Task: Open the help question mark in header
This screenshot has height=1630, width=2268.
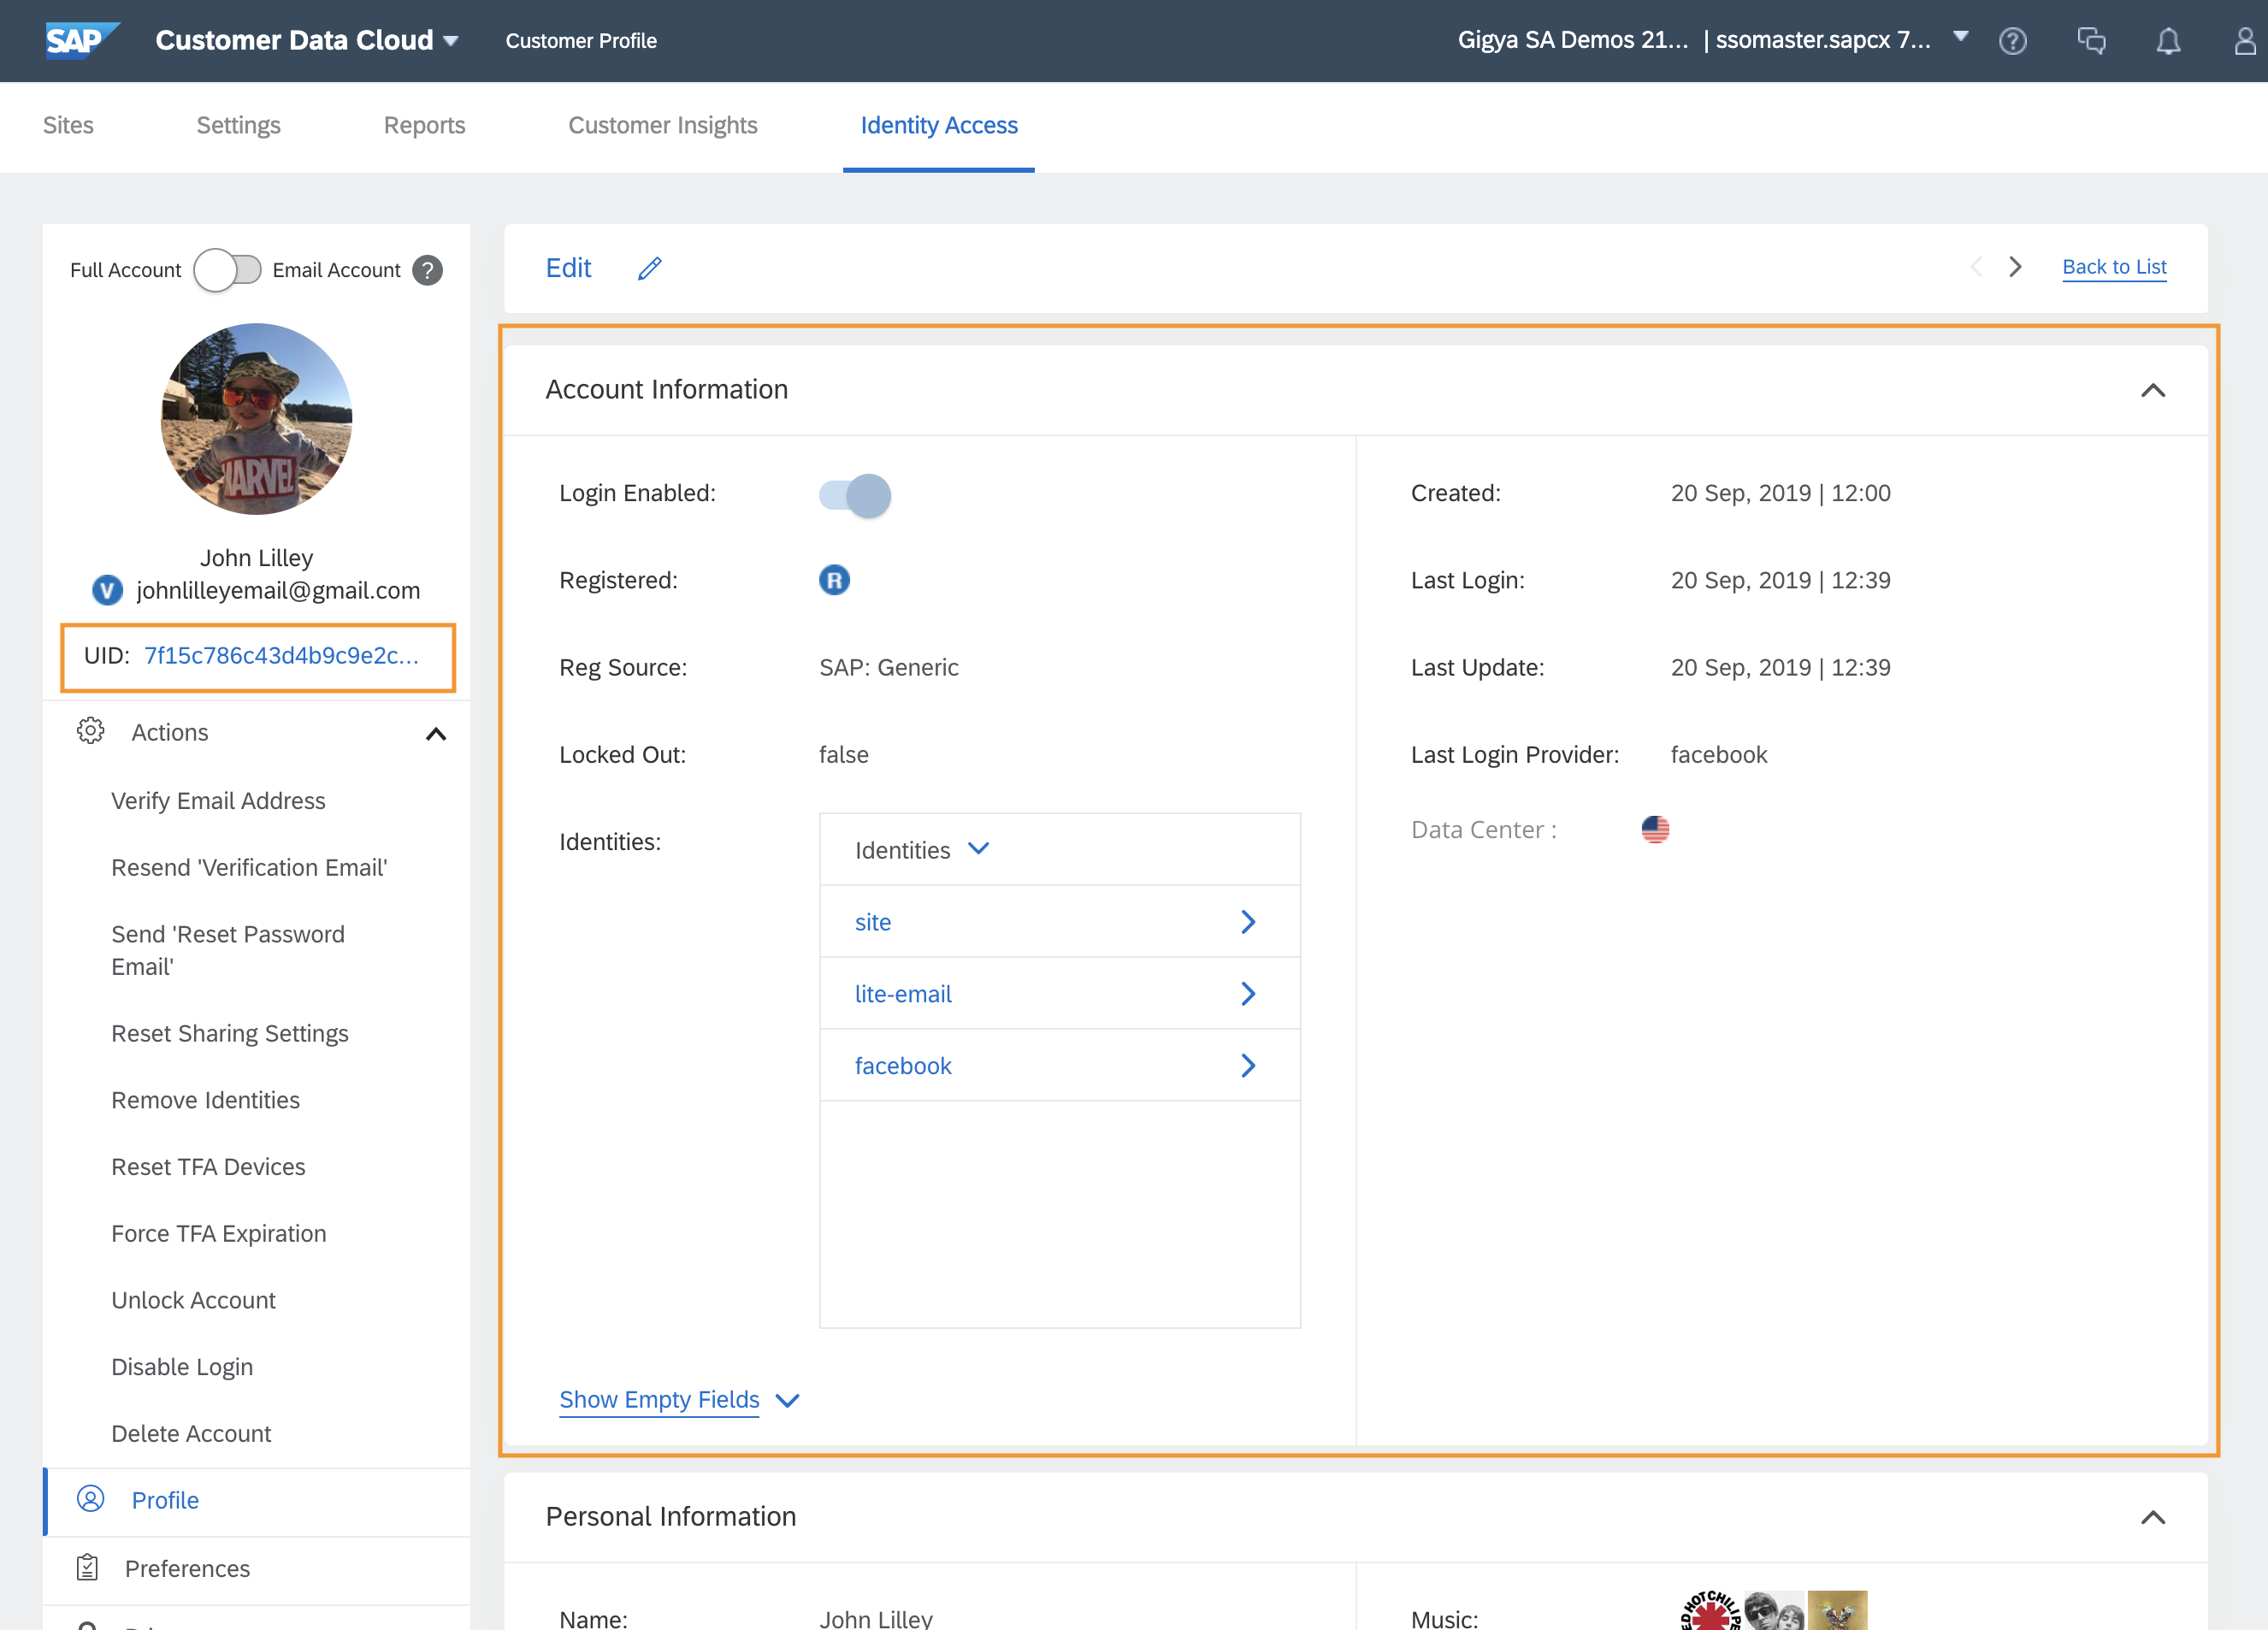Action: (2012, 41)
